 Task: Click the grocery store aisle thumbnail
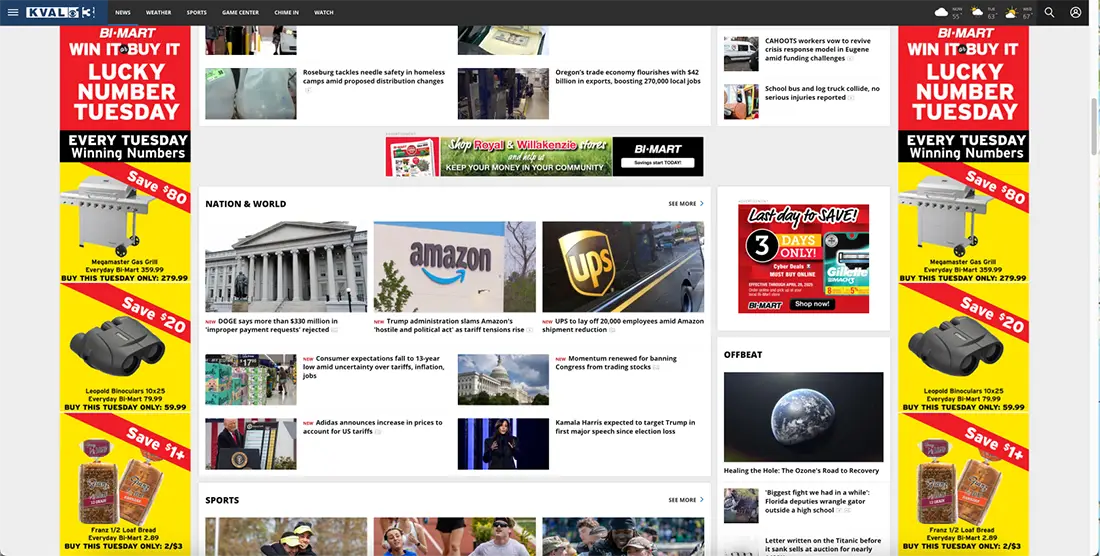tap(250, 379)
